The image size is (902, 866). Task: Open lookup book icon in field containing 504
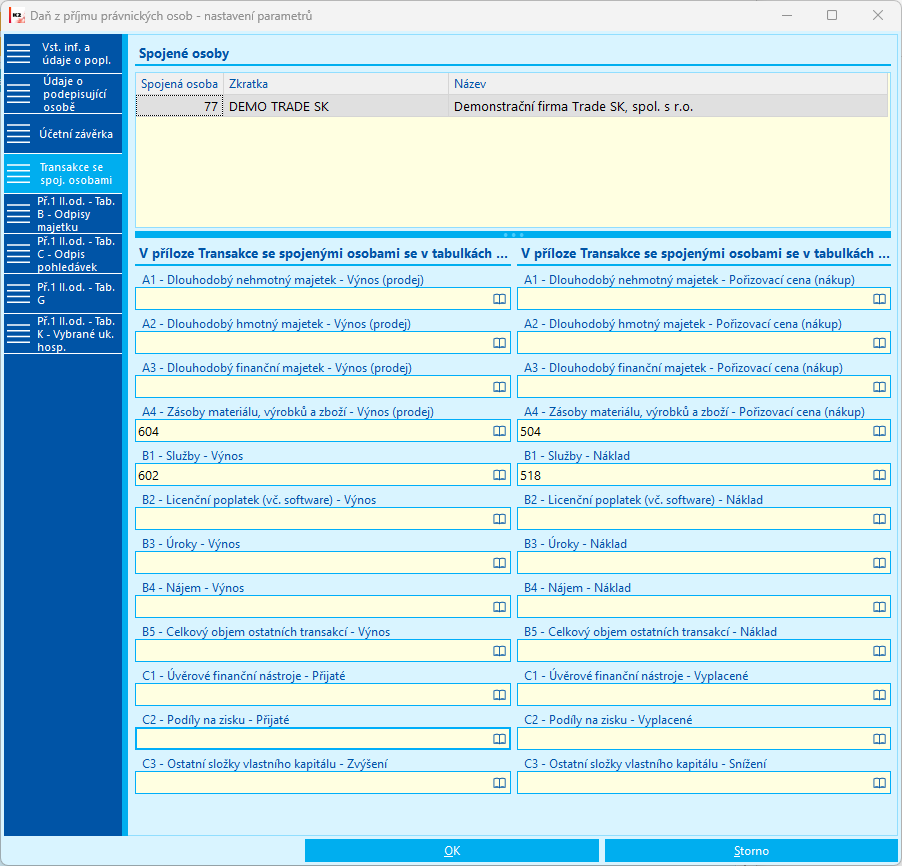(879, 431)
